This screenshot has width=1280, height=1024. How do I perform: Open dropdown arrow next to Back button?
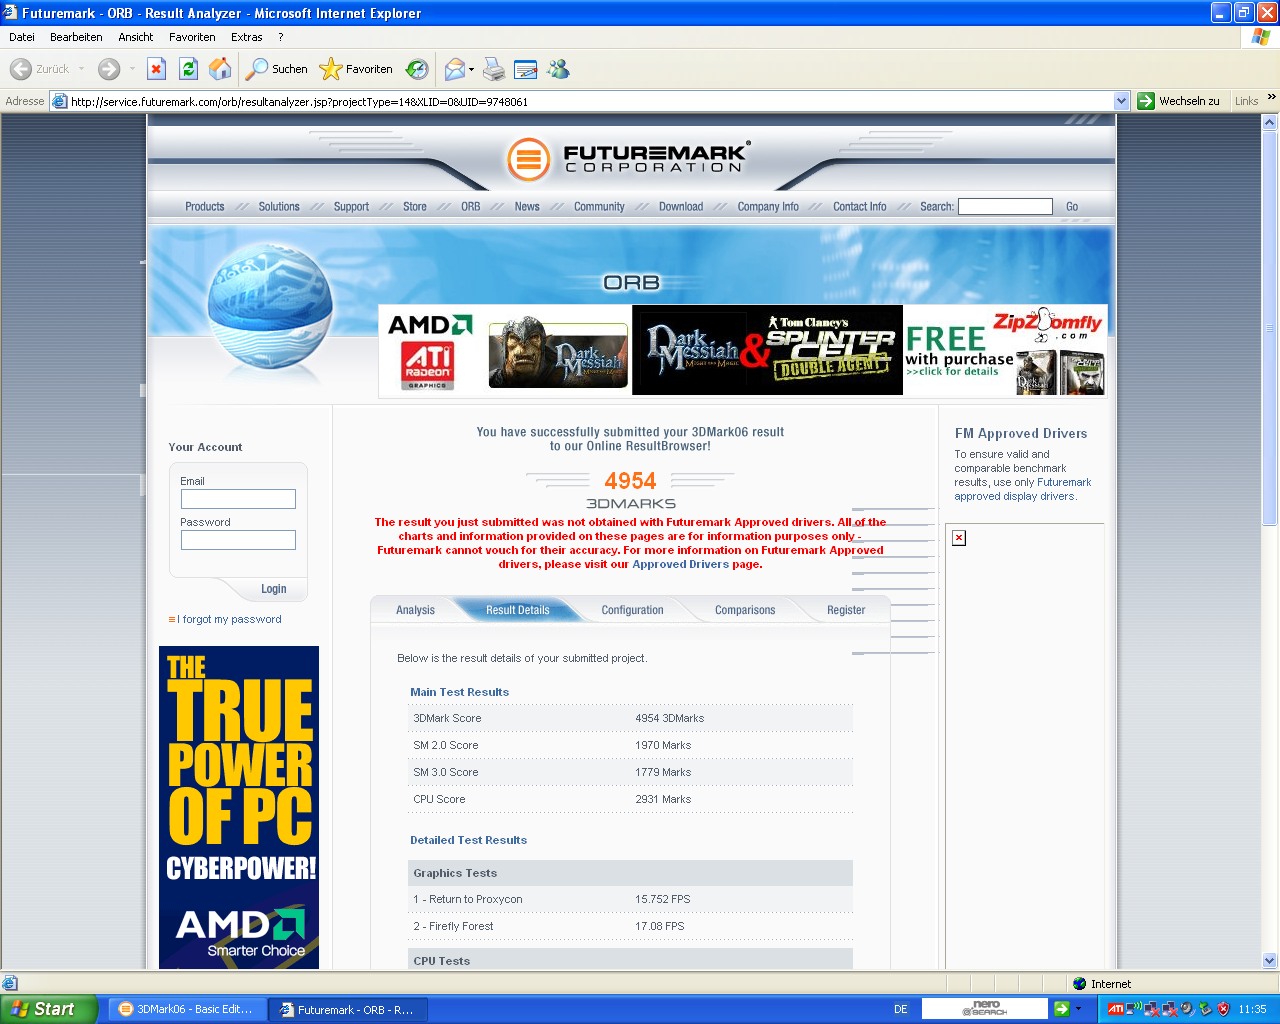click(x=81, y=69)
